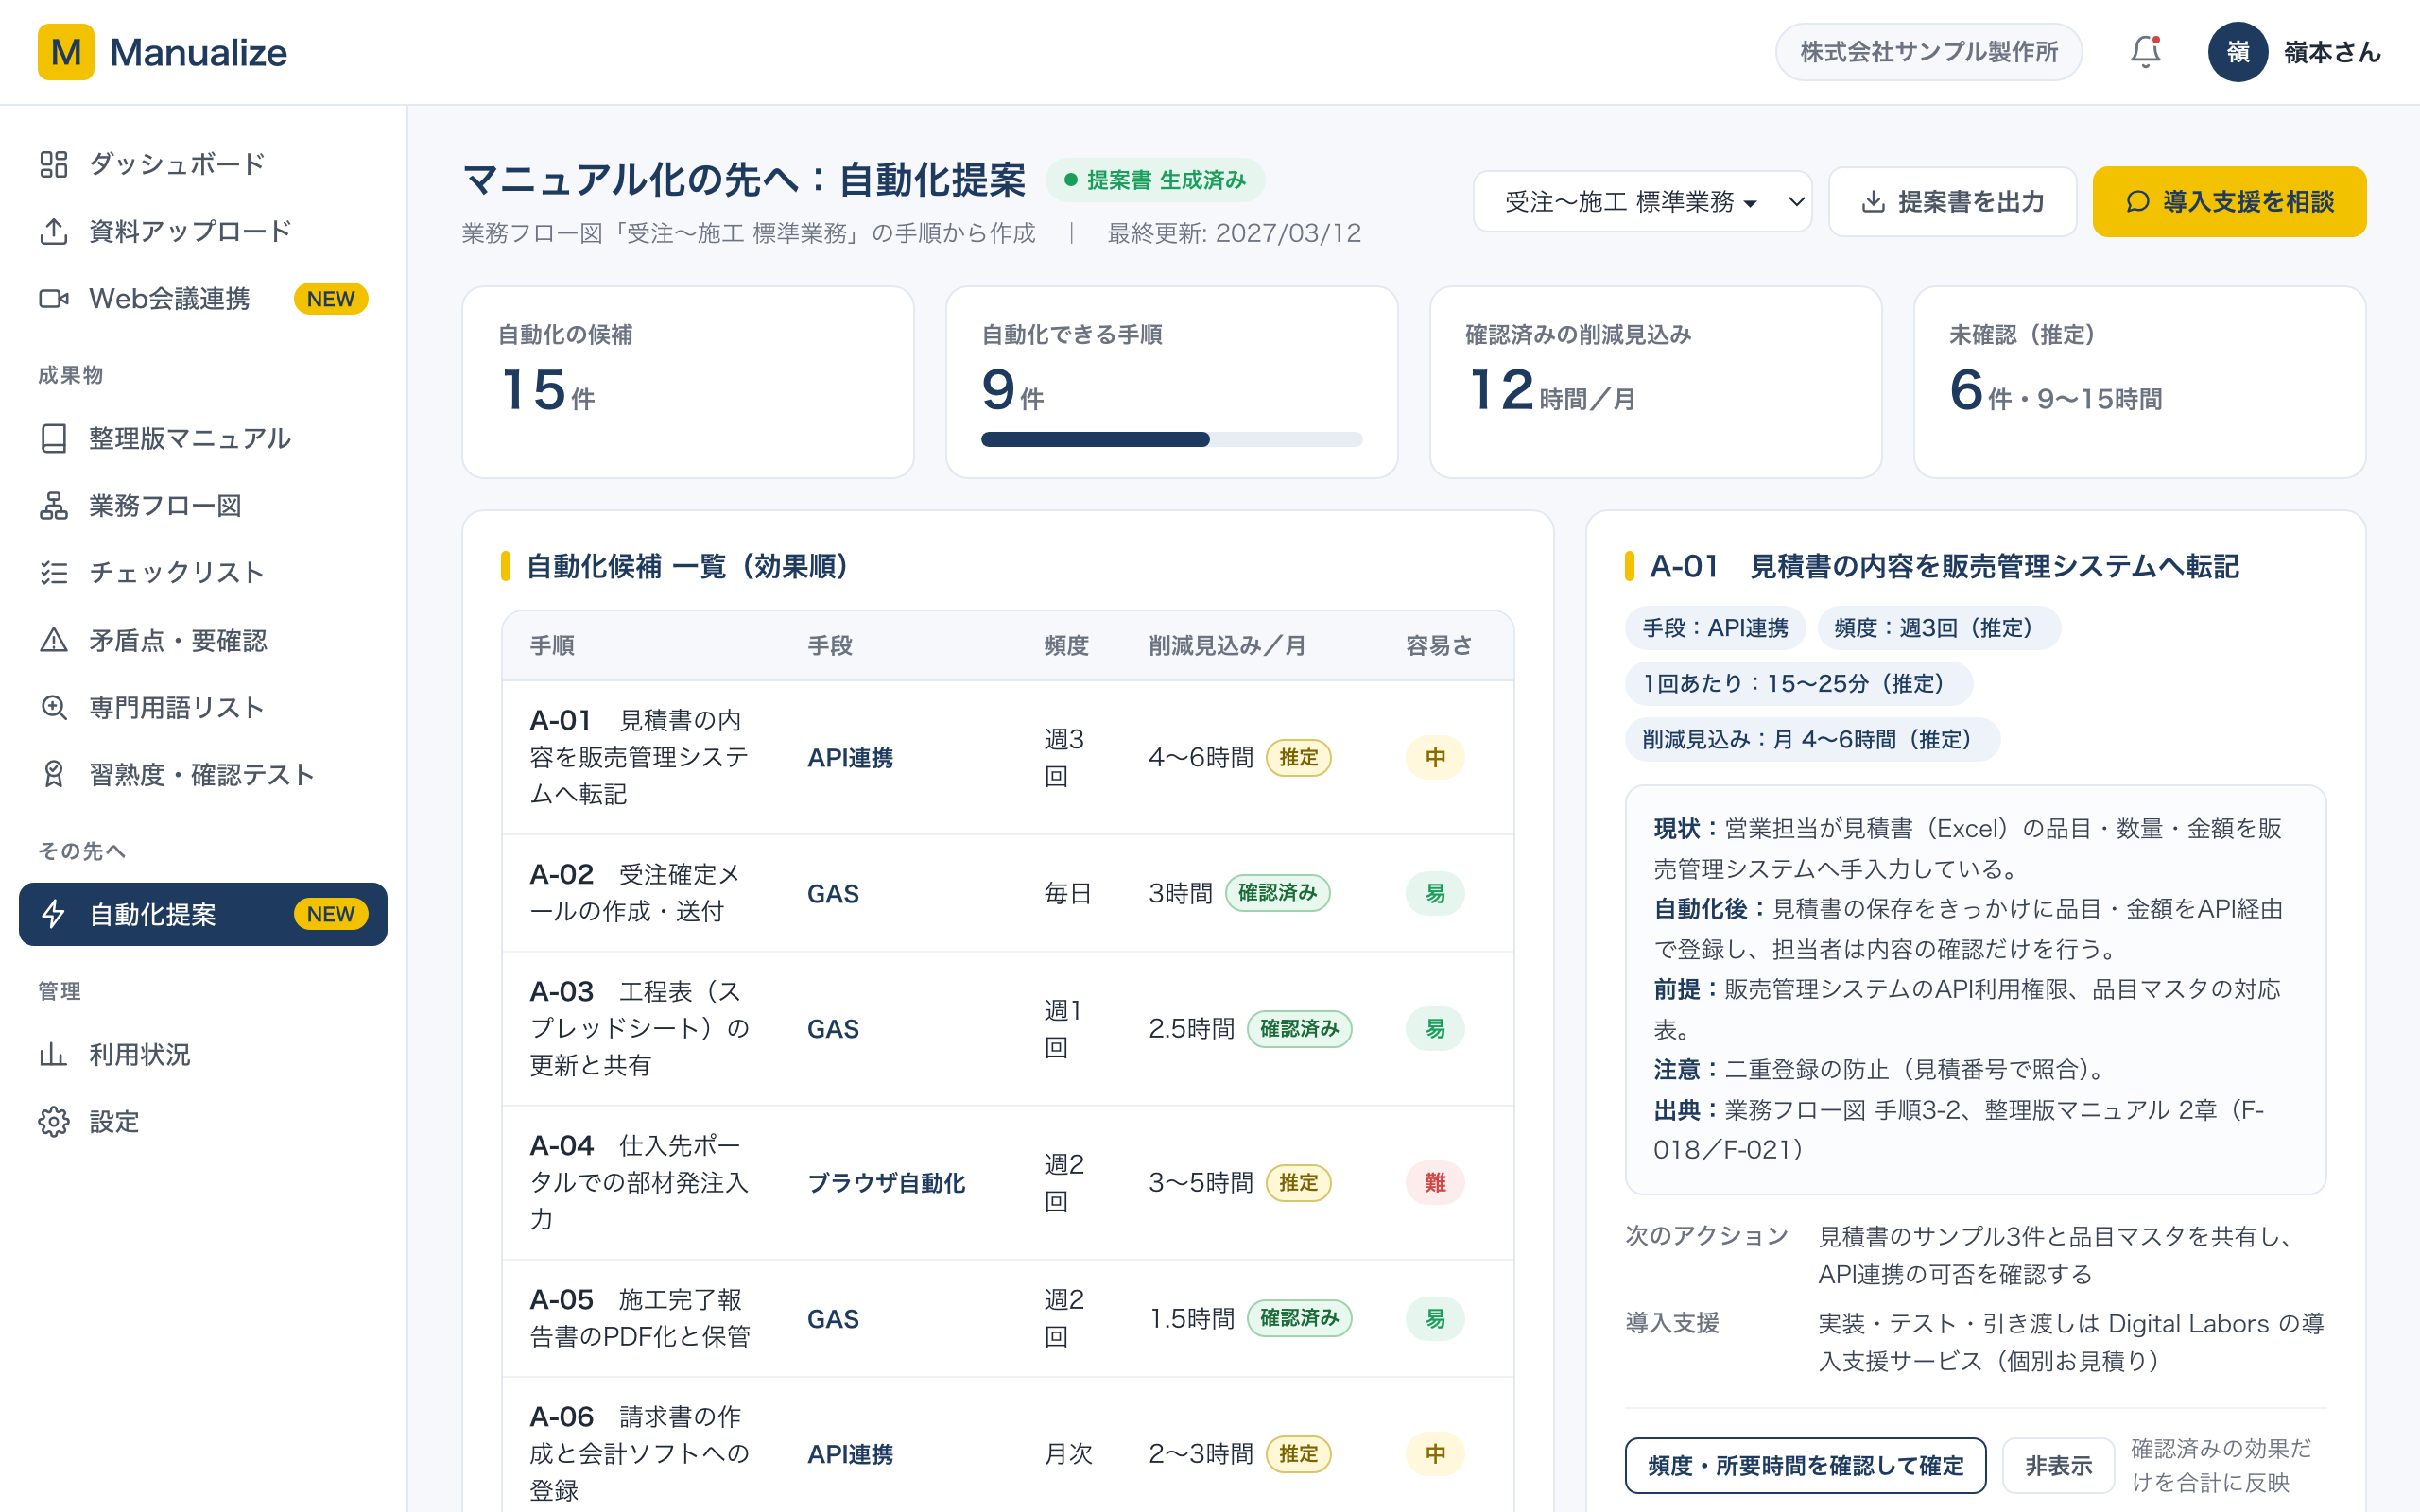
Task: Open the ダッシュボード menu item
Action: pyautogui.click(x=203, y=164)
